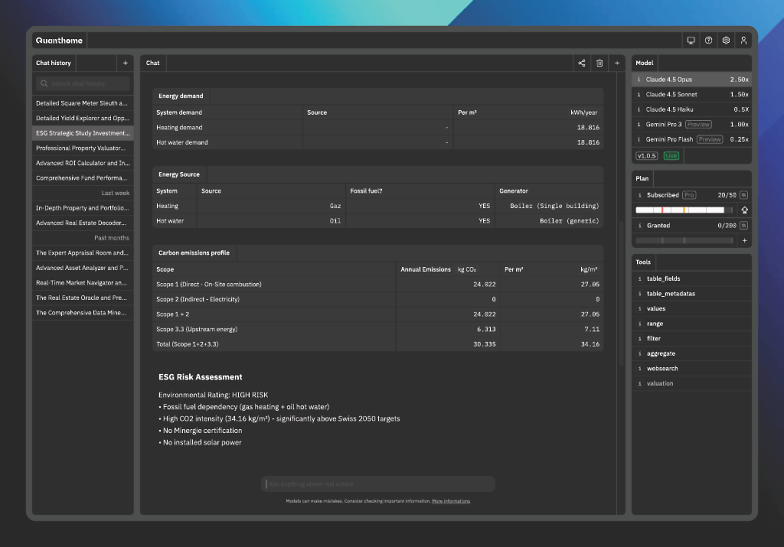Delete chat using the trash icon
Viewport: 784px width, 547px height.
point(600,63)
